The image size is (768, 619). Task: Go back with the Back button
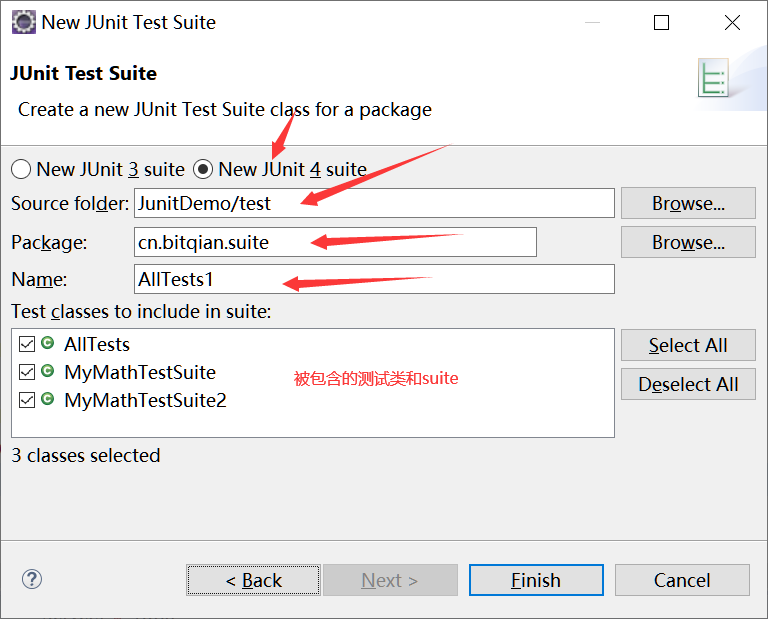(253, 580)
